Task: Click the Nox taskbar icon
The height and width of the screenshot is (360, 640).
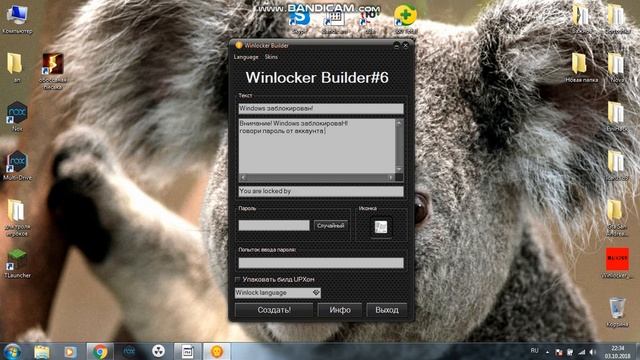Action: pos(129,351)
